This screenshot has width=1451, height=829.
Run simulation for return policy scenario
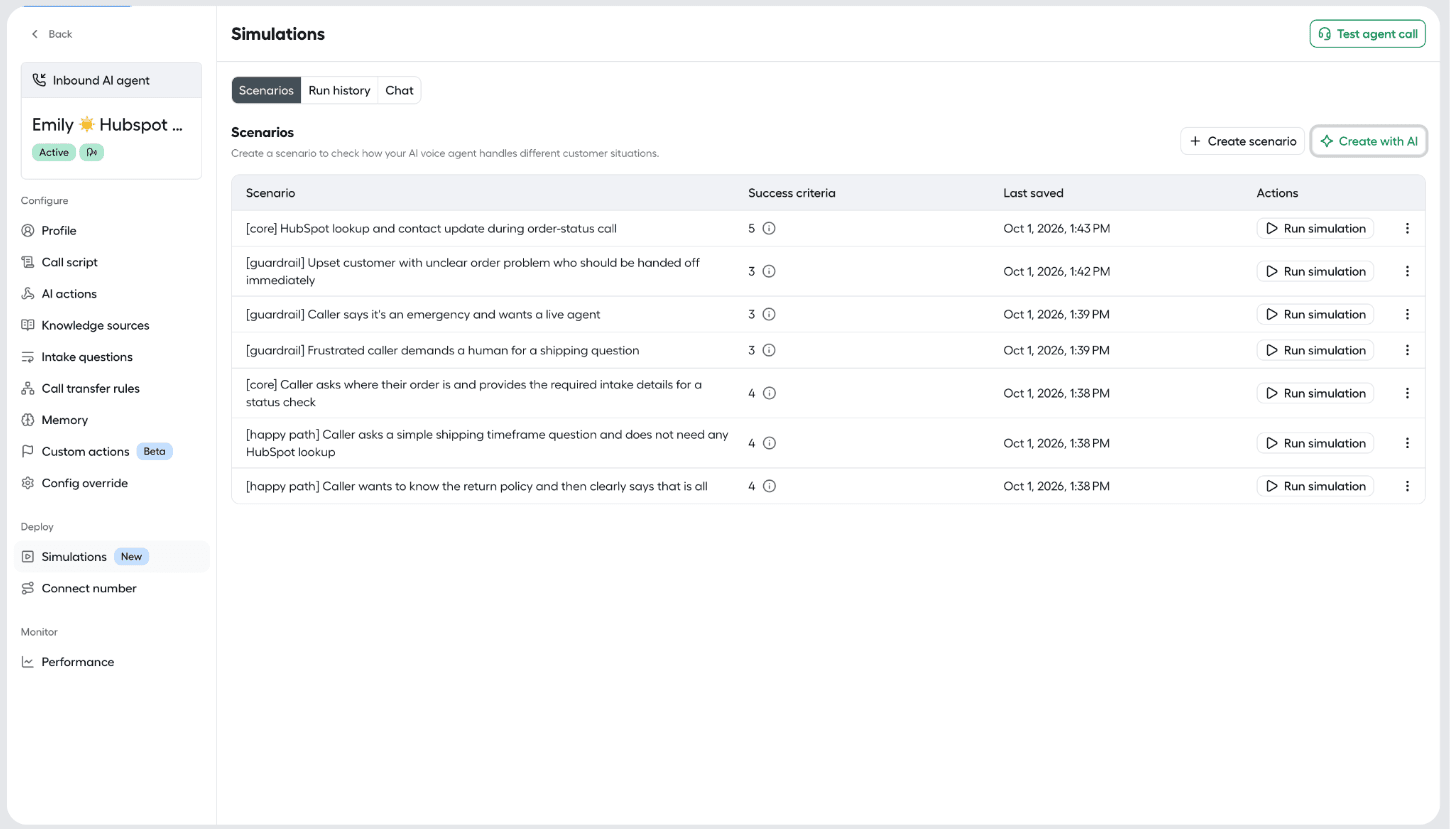pyautogui.click(x=1315, y=486)
